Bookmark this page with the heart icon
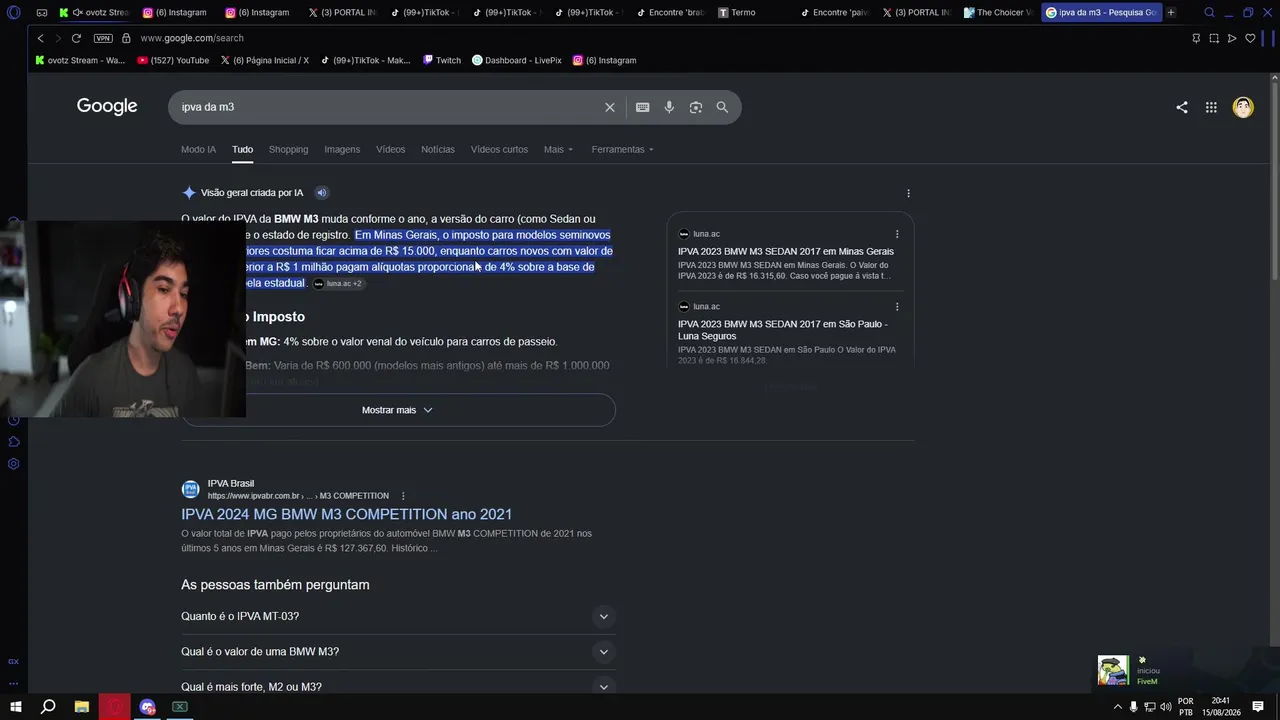 point(1250,38)
